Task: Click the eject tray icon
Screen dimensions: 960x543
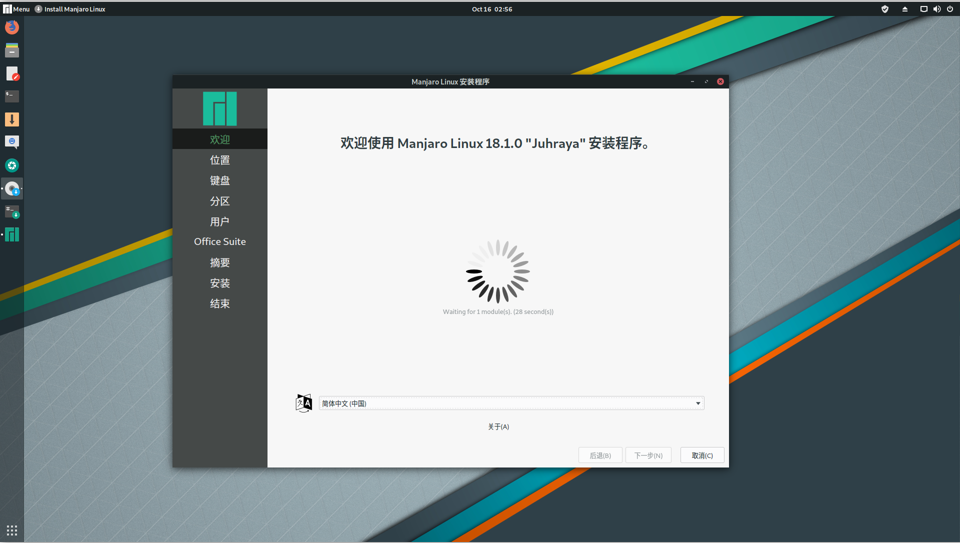Action: pyautogui.click(x=904, y=9)
